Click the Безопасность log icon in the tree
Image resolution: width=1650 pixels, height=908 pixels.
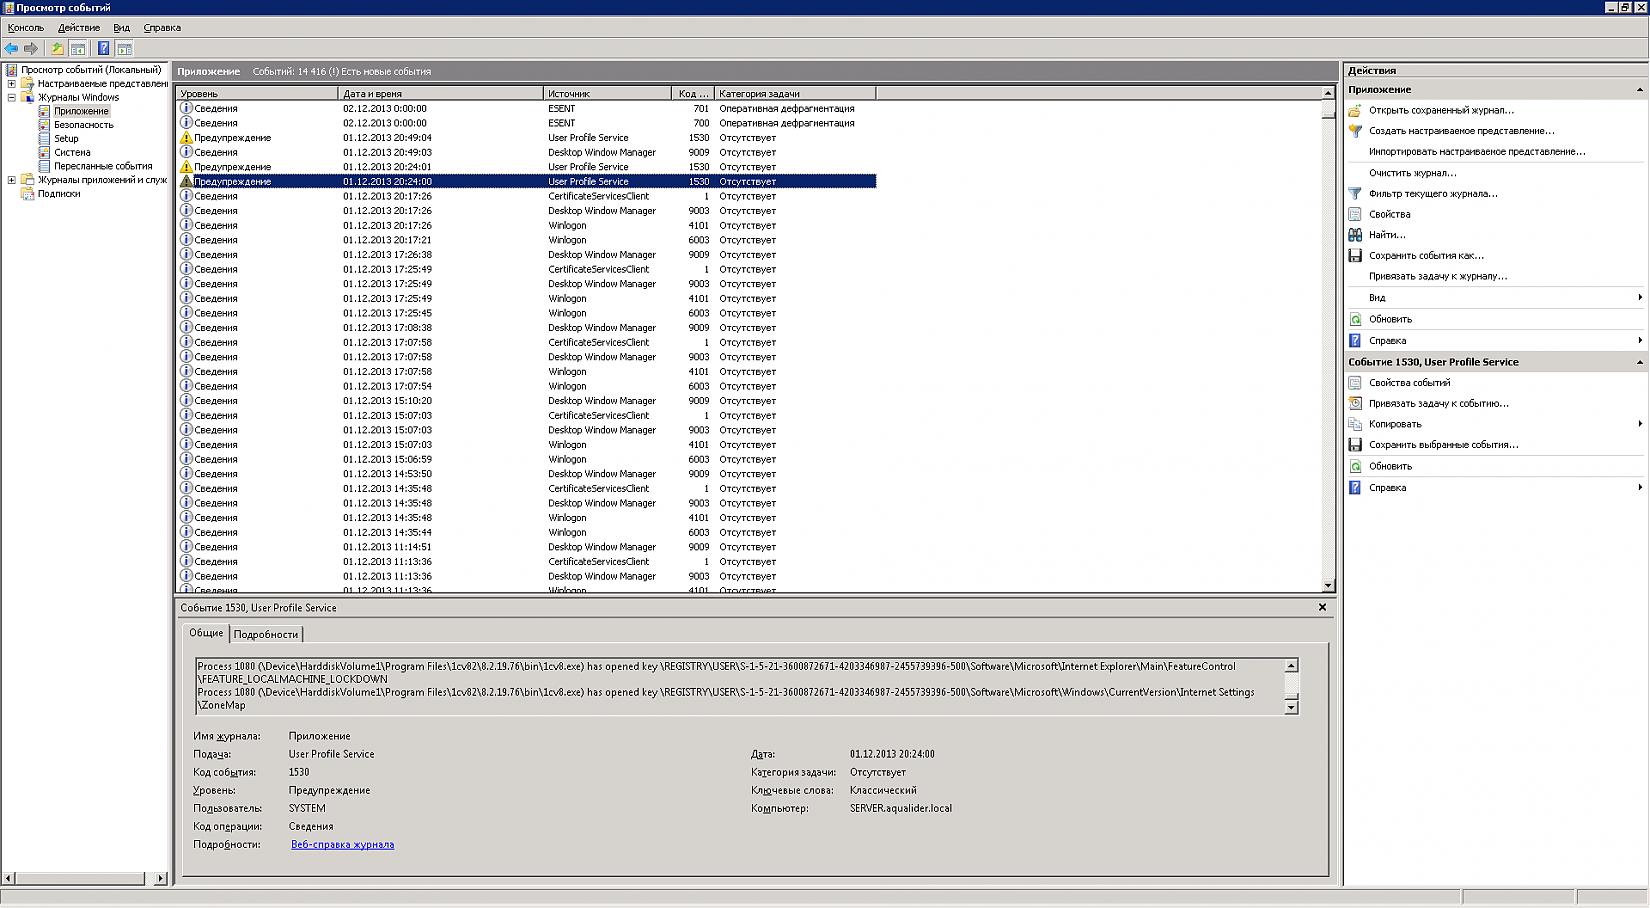(x=44, y=125)
